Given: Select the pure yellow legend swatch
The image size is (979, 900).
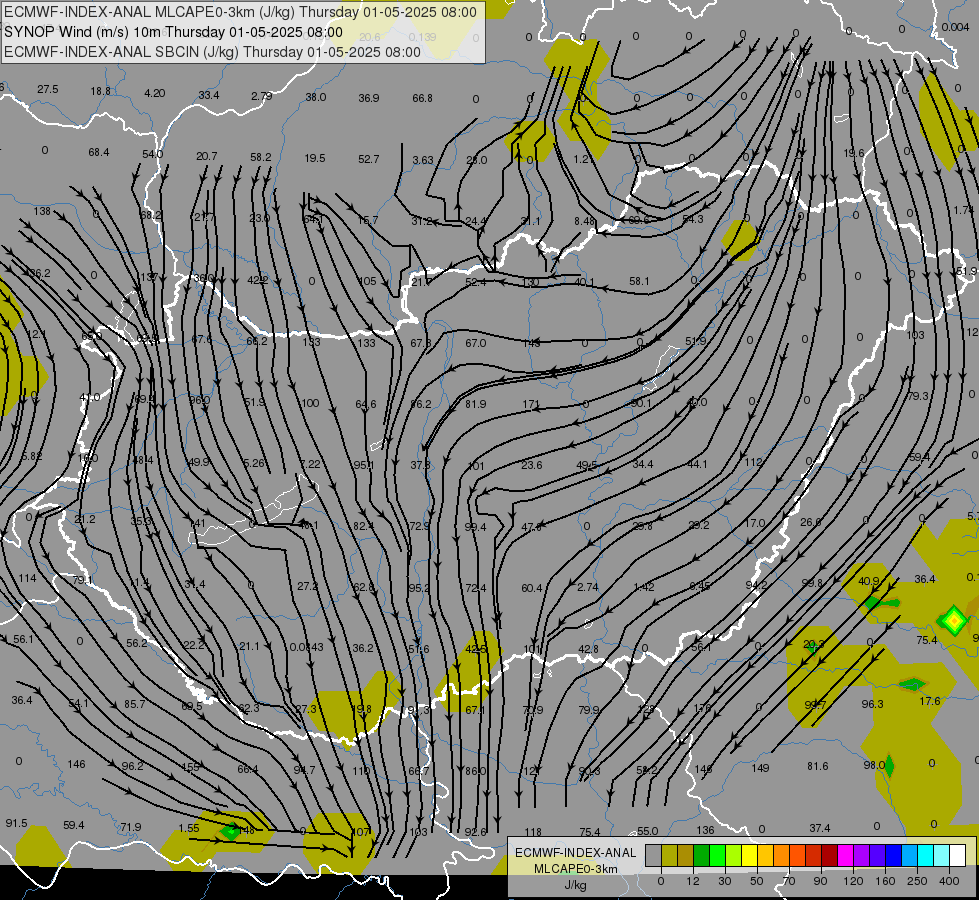Looking at the screenshot, I should click(x=749, y=856).
